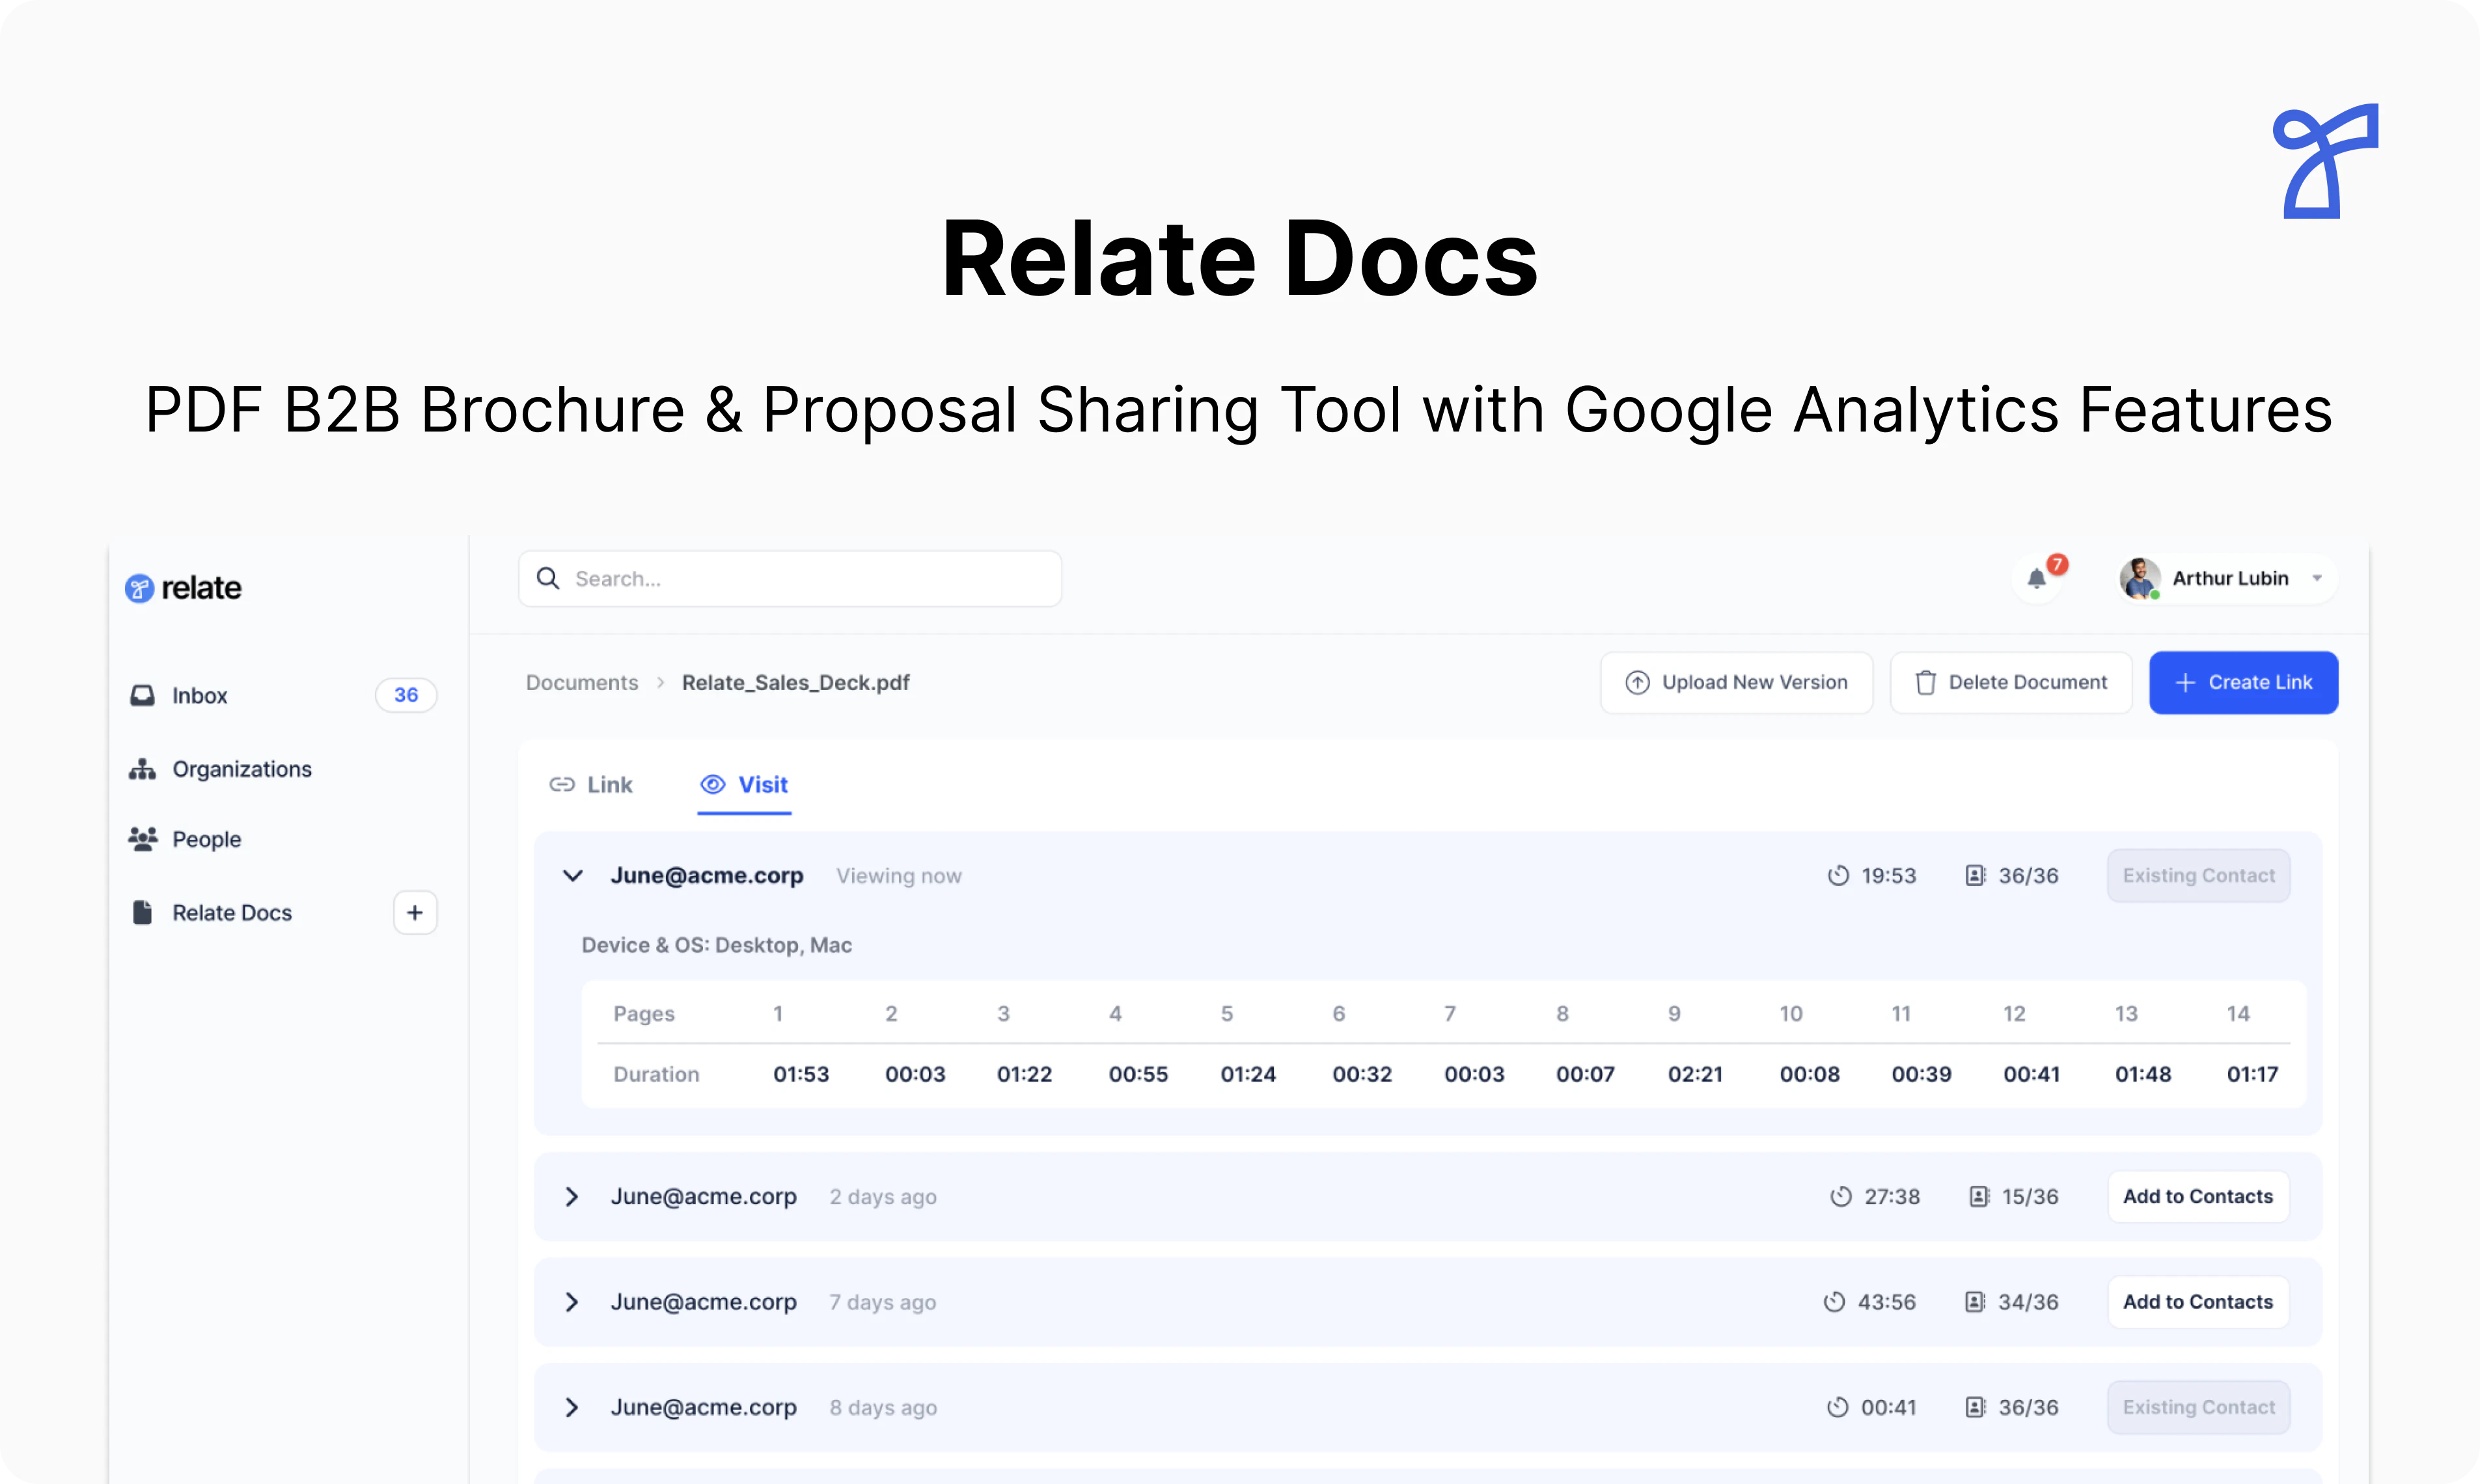Screen dimensions: 2480x1484
Task: Click the plus icon next to Relate Docs
Action: [x=414, y=912]
